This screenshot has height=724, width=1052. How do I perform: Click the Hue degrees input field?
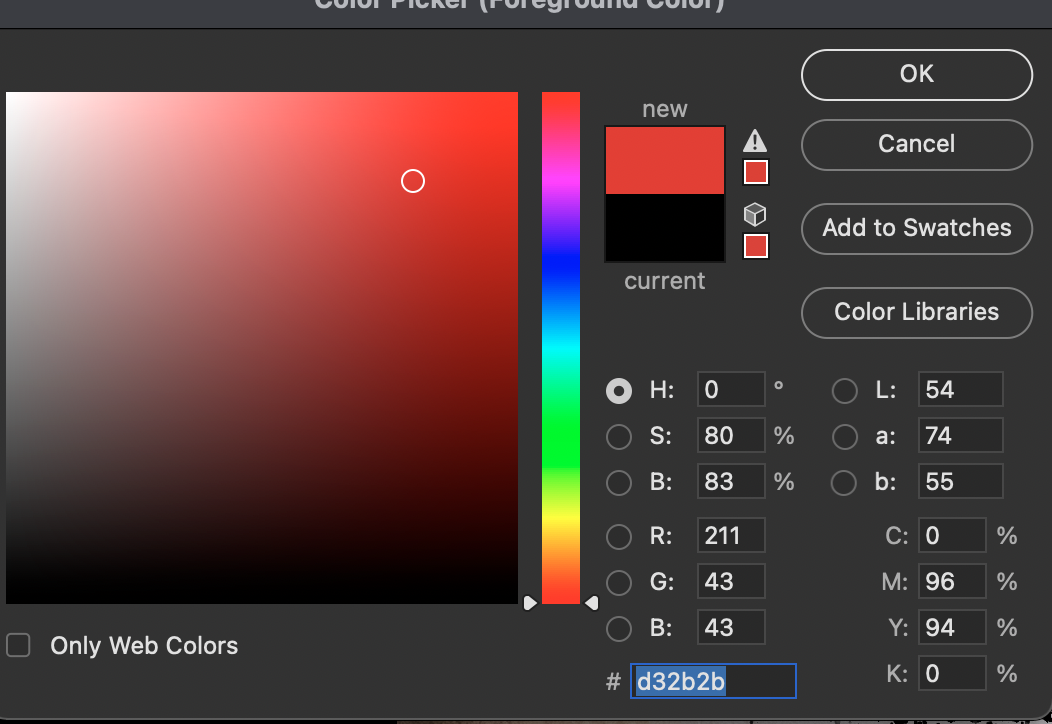click(731, 390)
